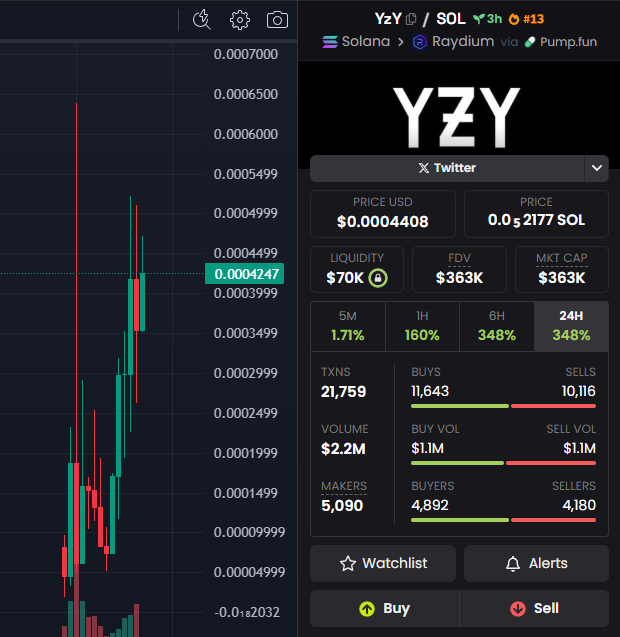Image resolution: width=620 pixels, height=637 pixels.
Task: Open the quick replay lightning icon
Action: pos(201,20)
